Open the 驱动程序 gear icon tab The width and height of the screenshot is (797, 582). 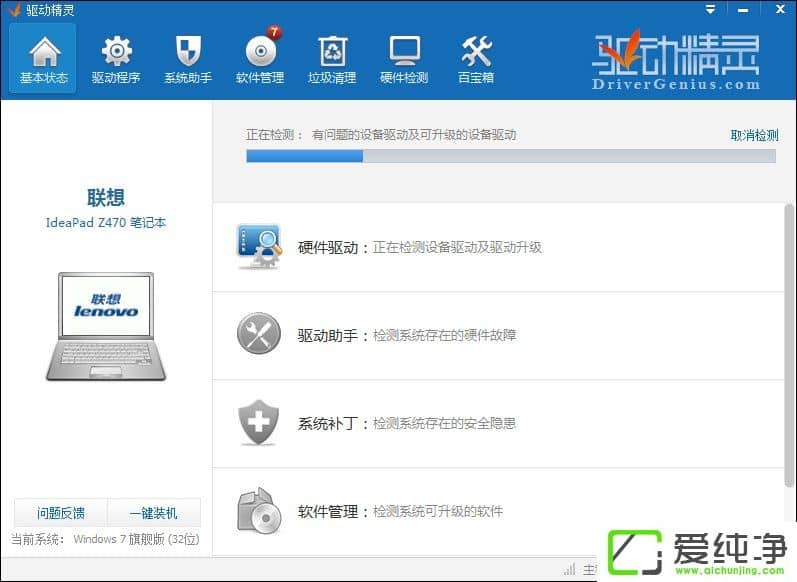click(x=116, y=60)
